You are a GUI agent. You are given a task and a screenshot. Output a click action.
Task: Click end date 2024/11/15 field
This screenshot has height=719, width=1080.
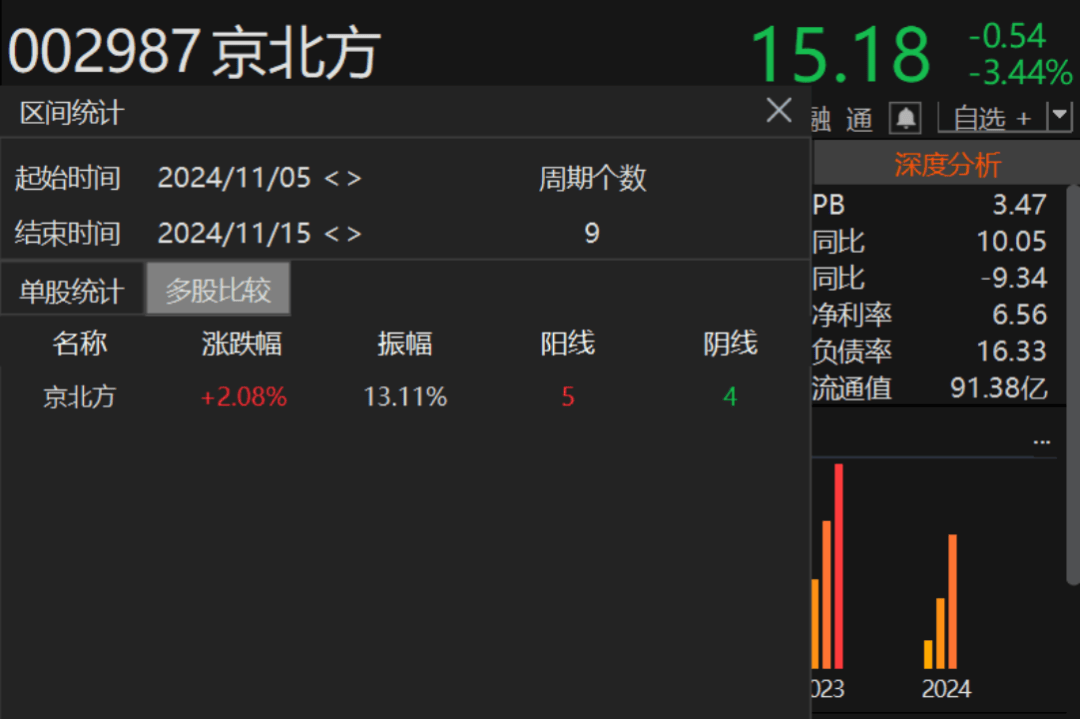(x=234, y=233)
